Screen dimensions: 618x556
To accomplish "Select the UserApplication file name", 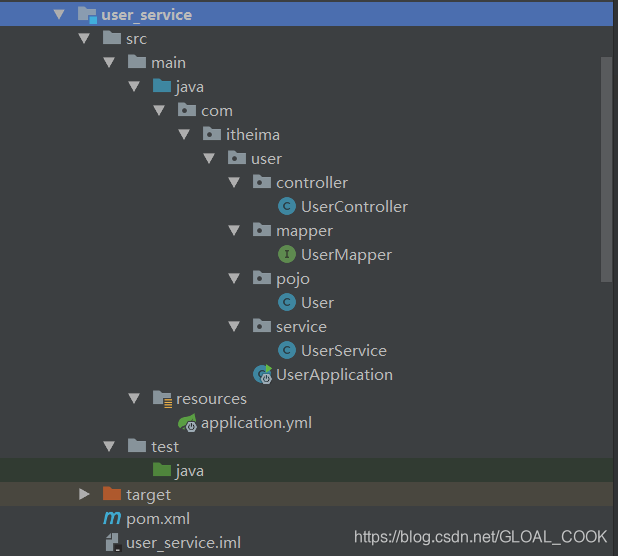I will click(334, 375).
